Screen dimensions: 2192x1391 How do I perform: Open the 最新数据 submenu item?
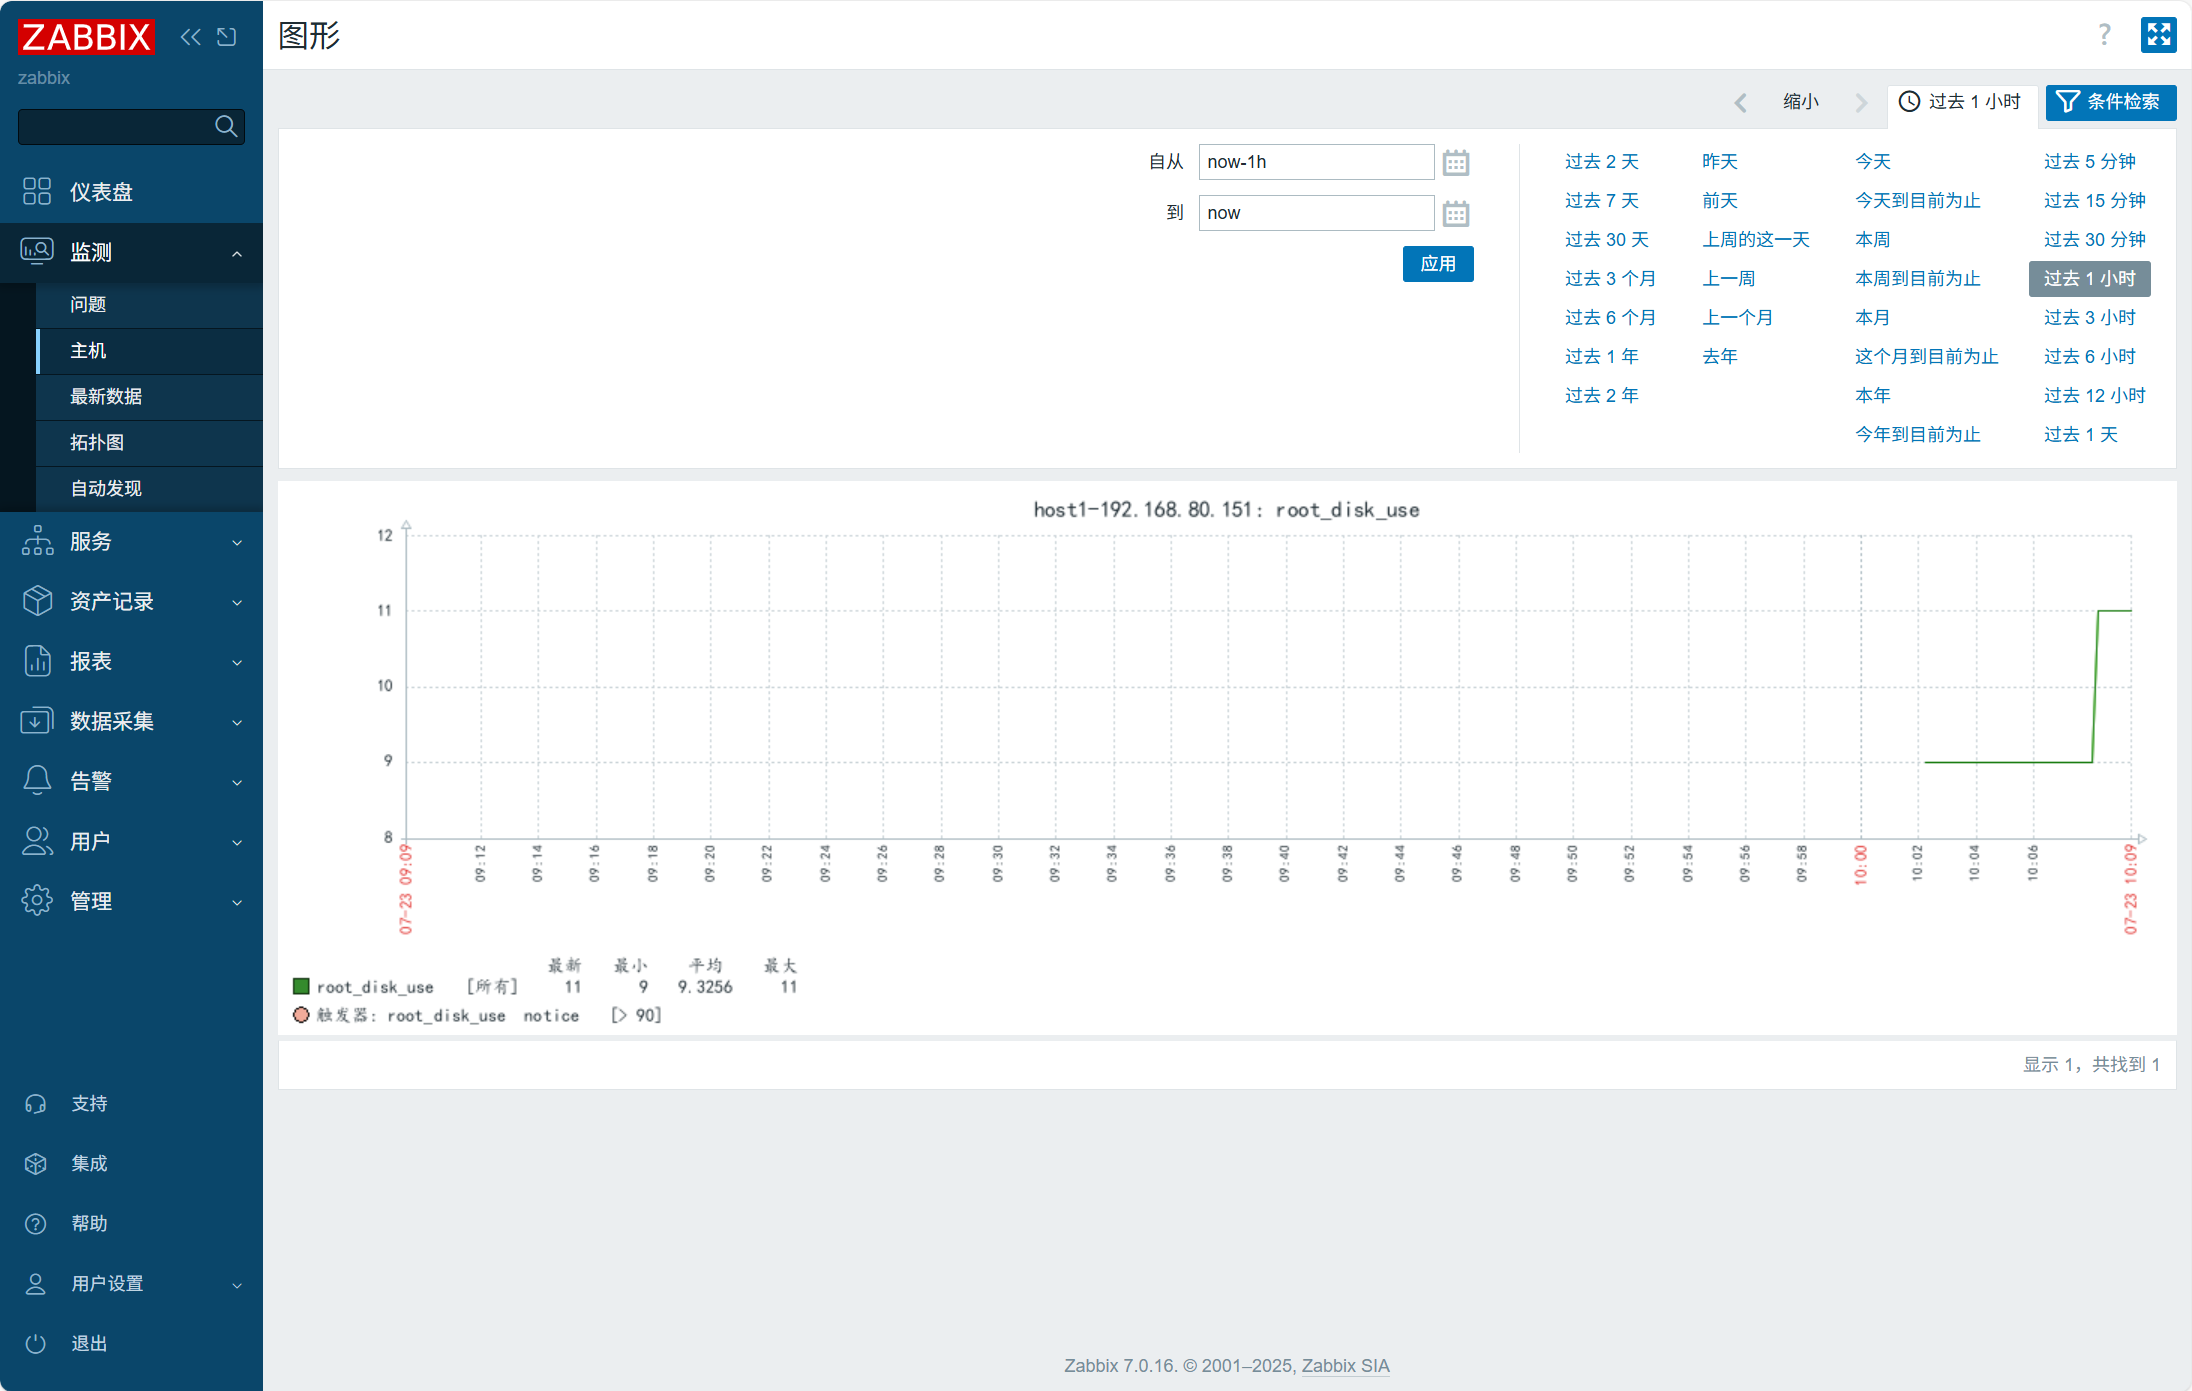point(150,397)
